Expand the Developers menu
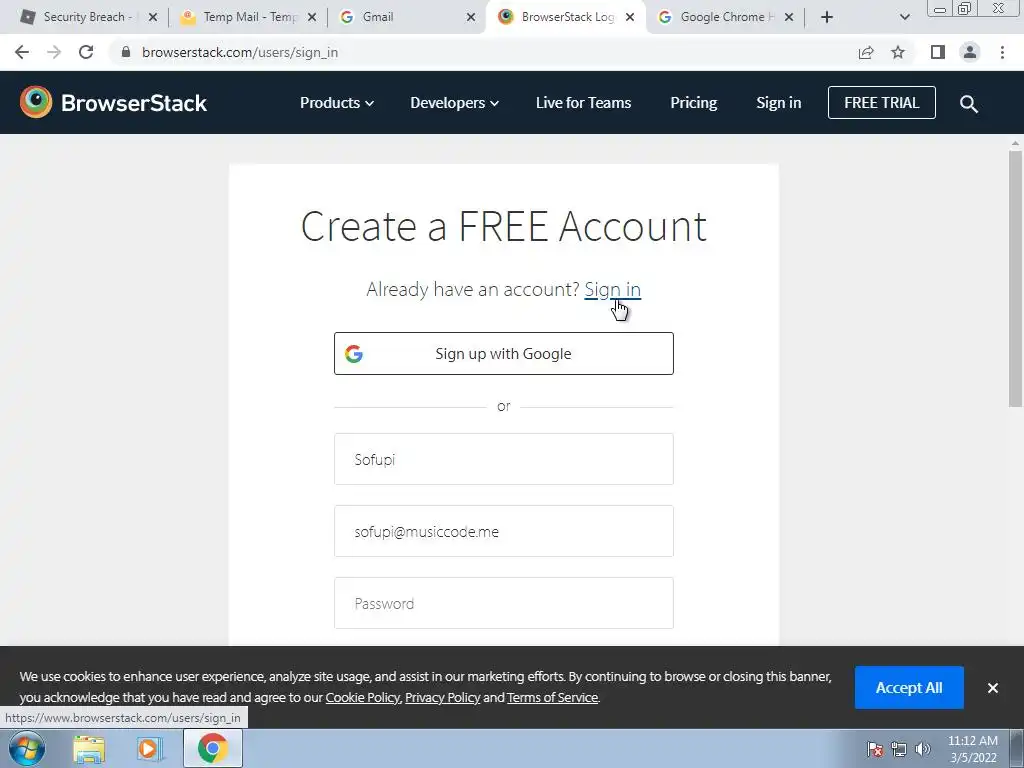 (455, 103)
